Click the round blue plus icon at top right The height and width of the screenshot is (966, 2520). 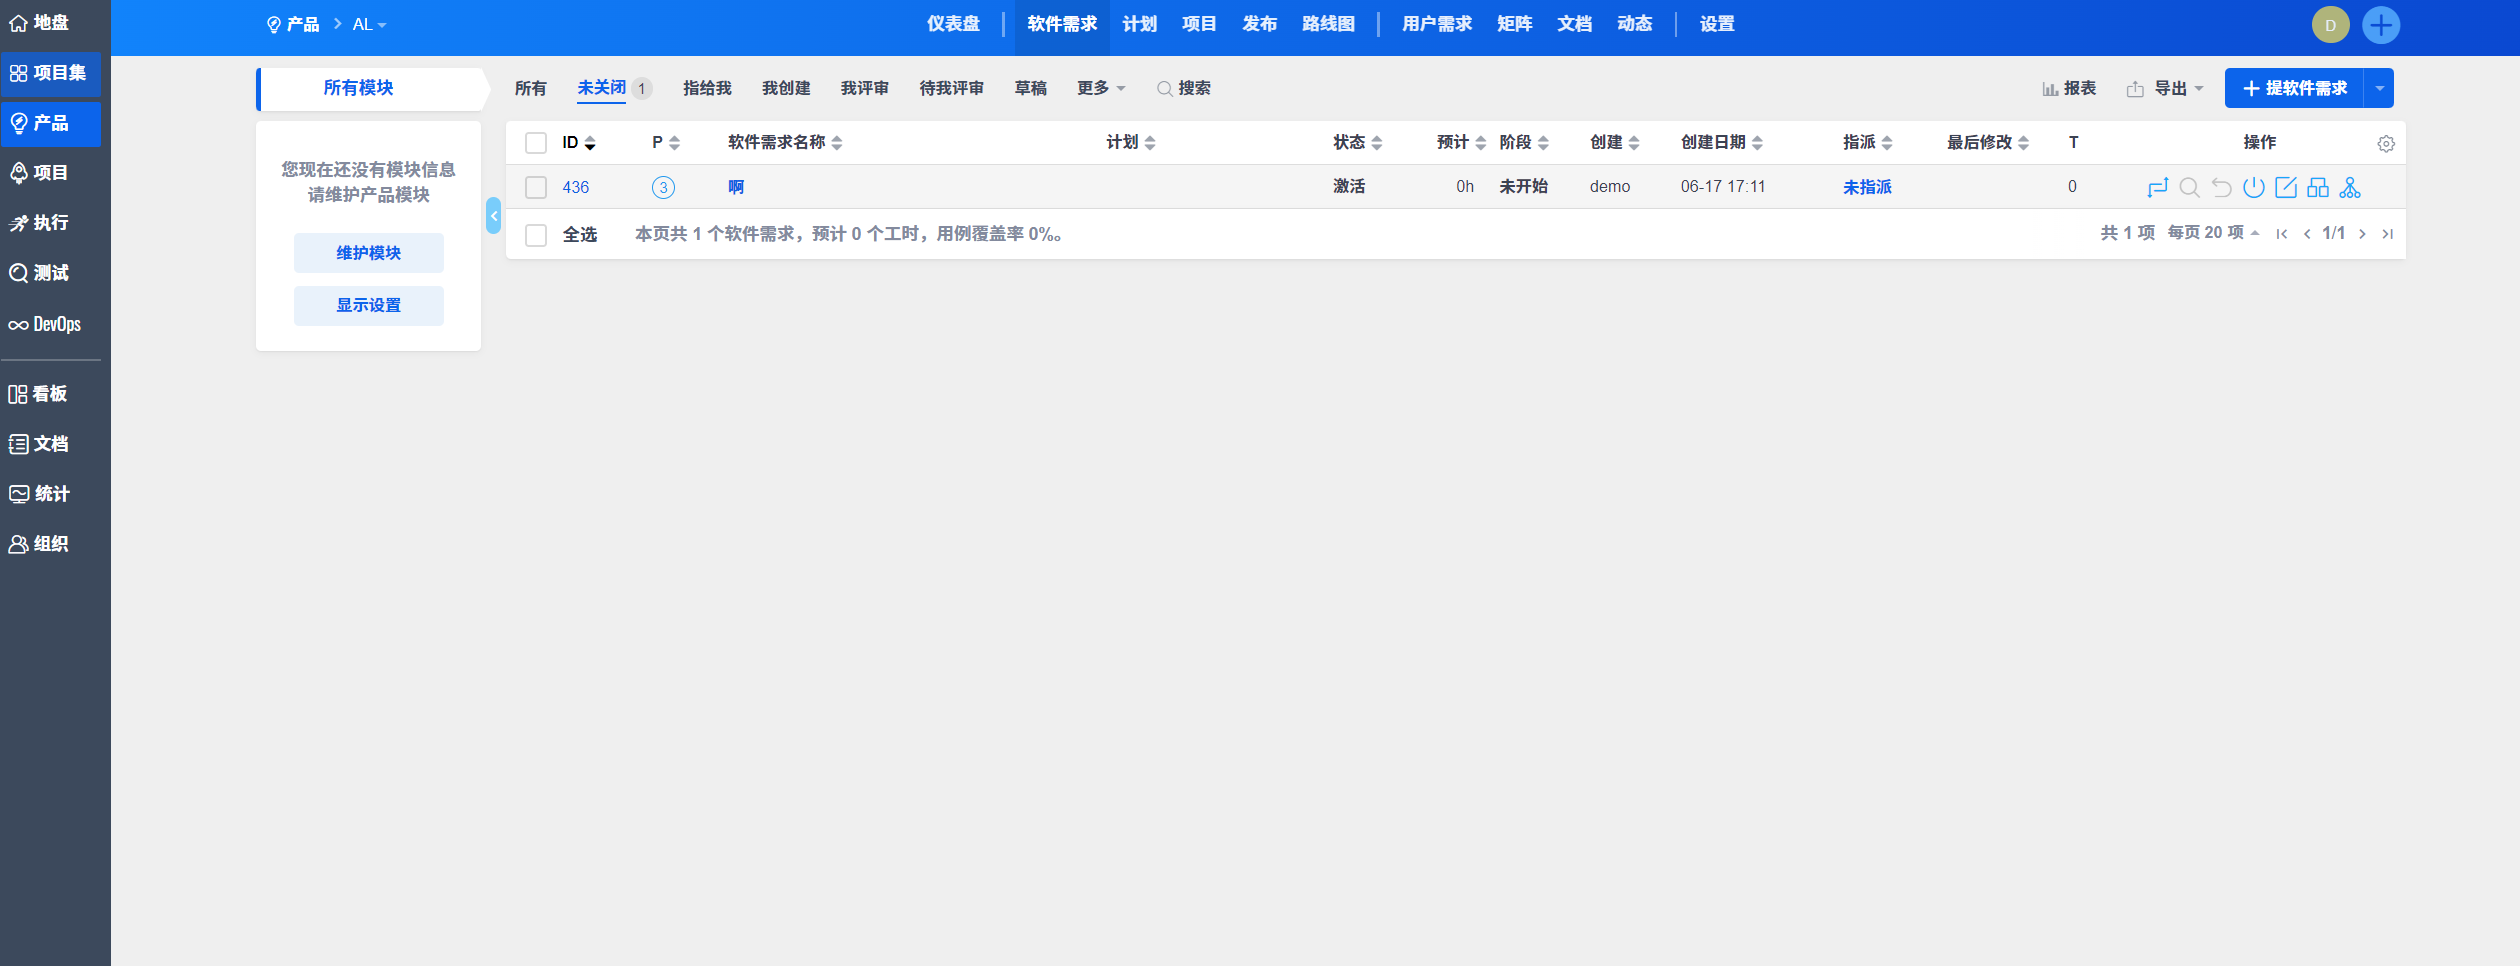coord(2381,25)
